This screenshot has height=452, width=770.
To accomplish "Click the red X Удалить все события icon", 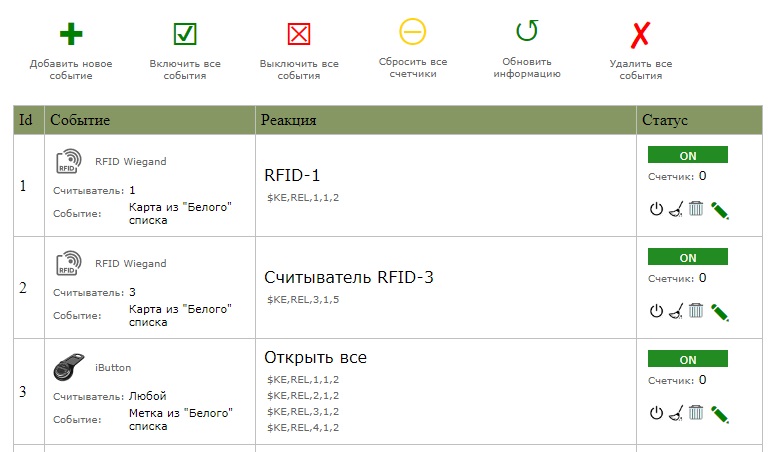I will tap(640, 34).
